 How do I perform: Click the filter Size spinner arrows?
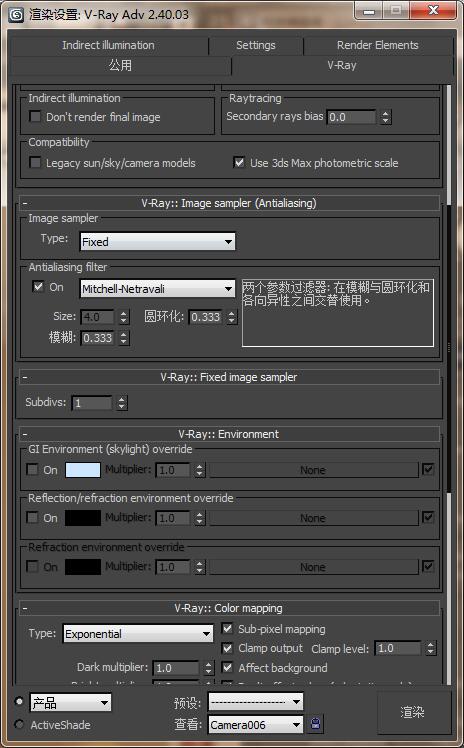pyautogui.click(x=124, y=317)
